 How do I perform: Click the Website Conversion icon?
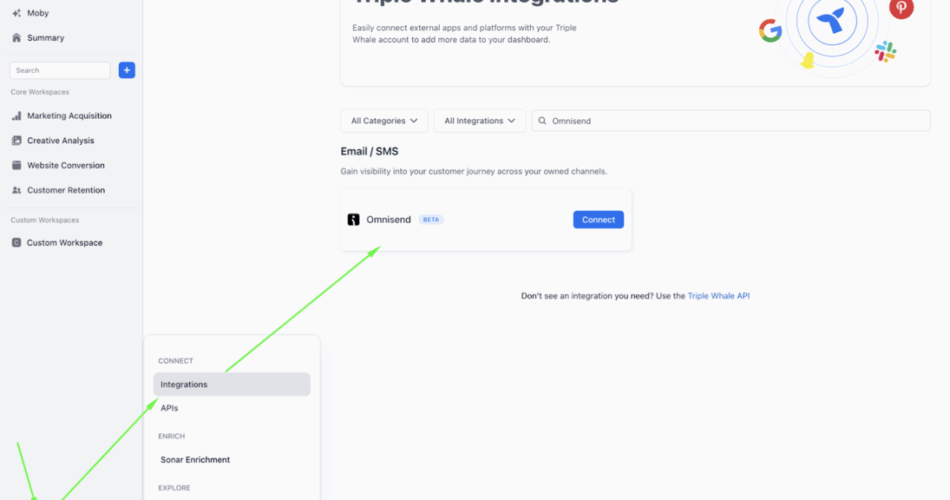16,166
